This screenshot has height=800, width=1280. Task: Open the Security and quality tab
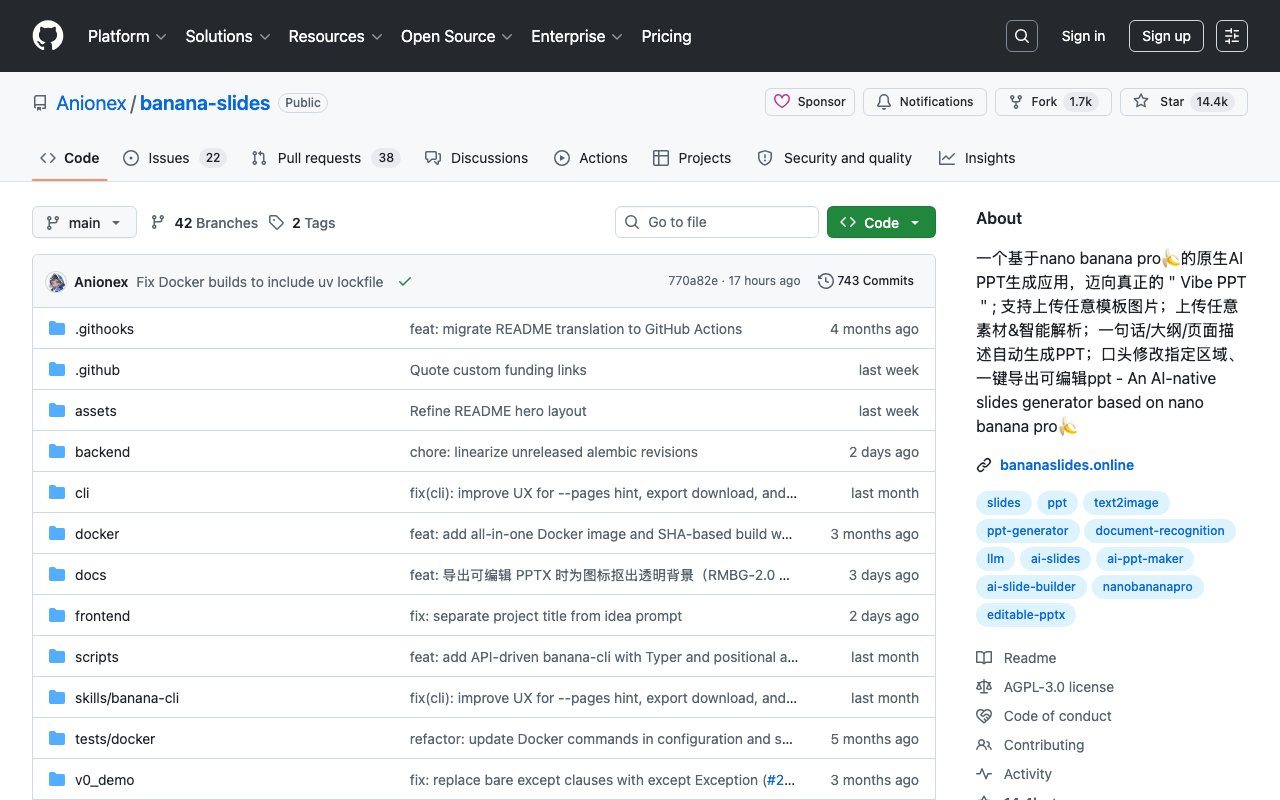835,158
